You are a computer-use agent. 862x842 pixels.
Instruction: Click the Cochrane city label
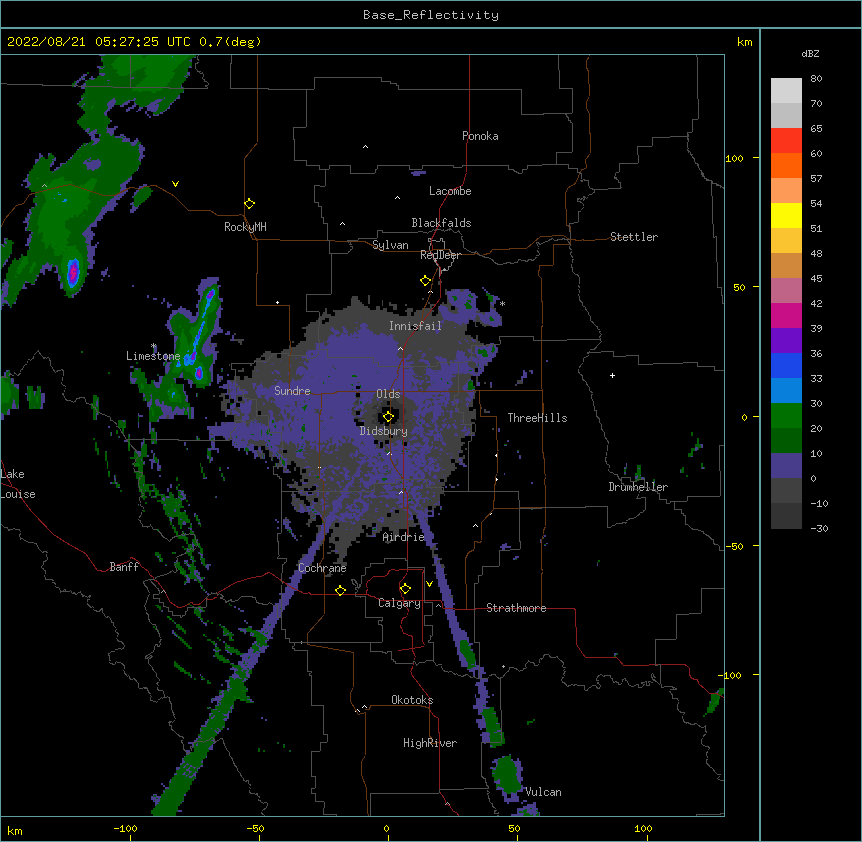click(x=322, y=568)
